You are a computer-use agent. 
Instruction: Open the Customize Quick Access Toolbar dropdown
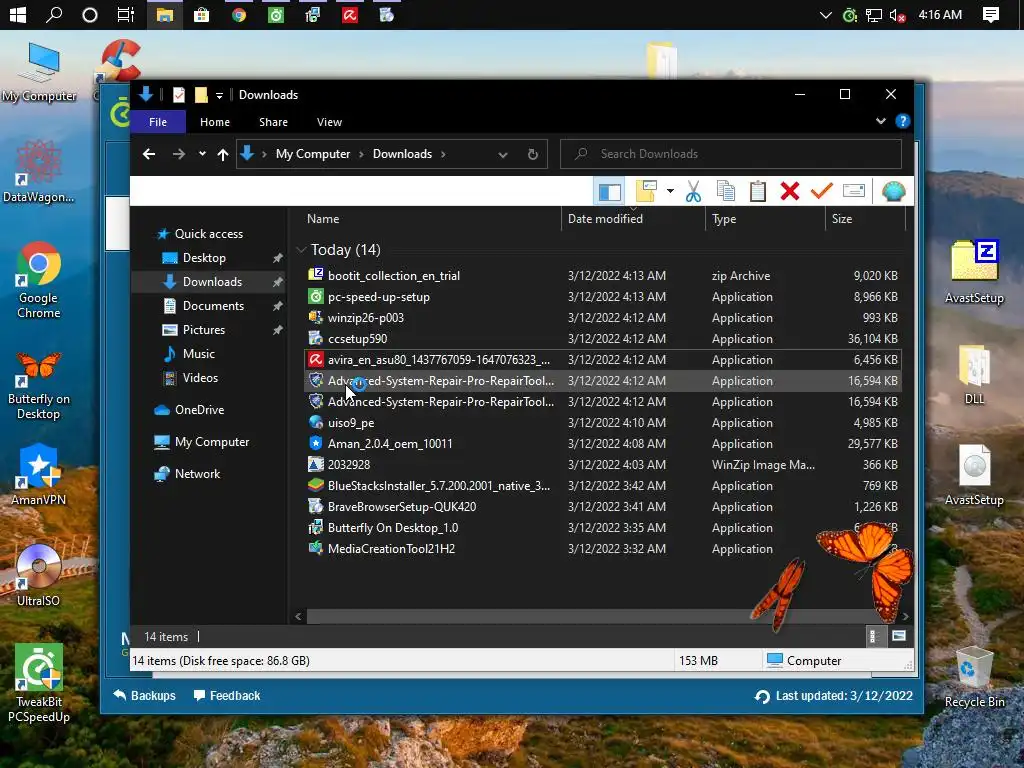coord(219,96)
